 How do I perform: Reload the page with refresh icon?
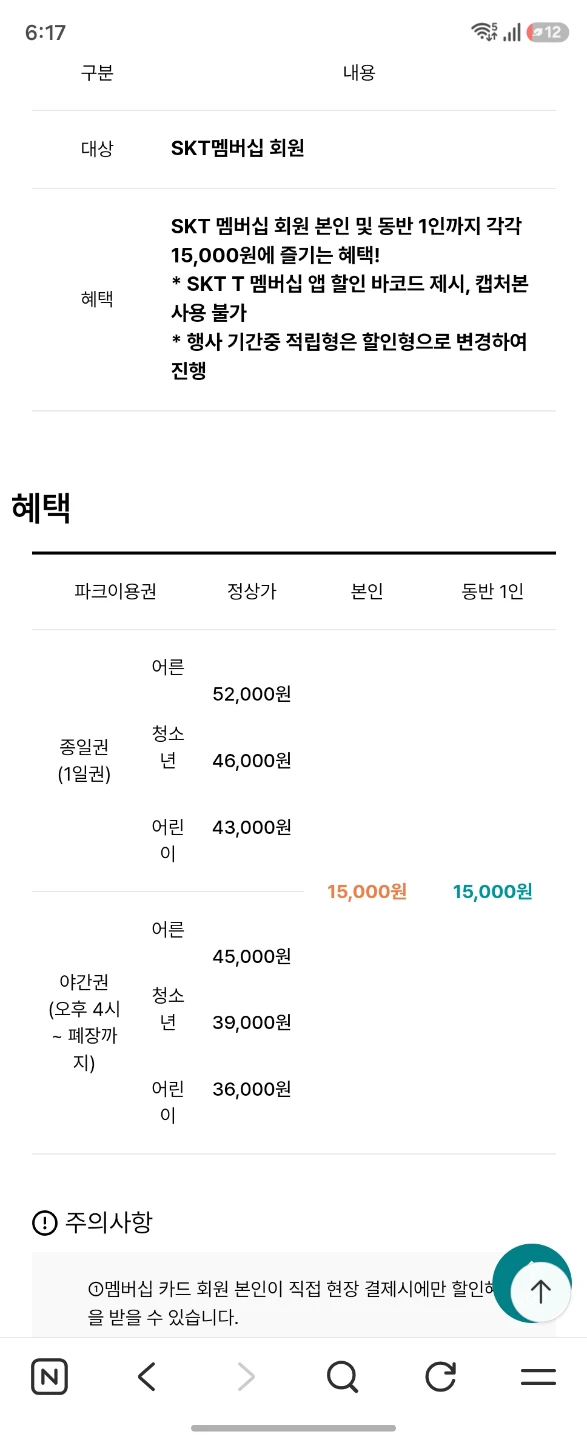pyautogui.click(x=440, y=1377)
